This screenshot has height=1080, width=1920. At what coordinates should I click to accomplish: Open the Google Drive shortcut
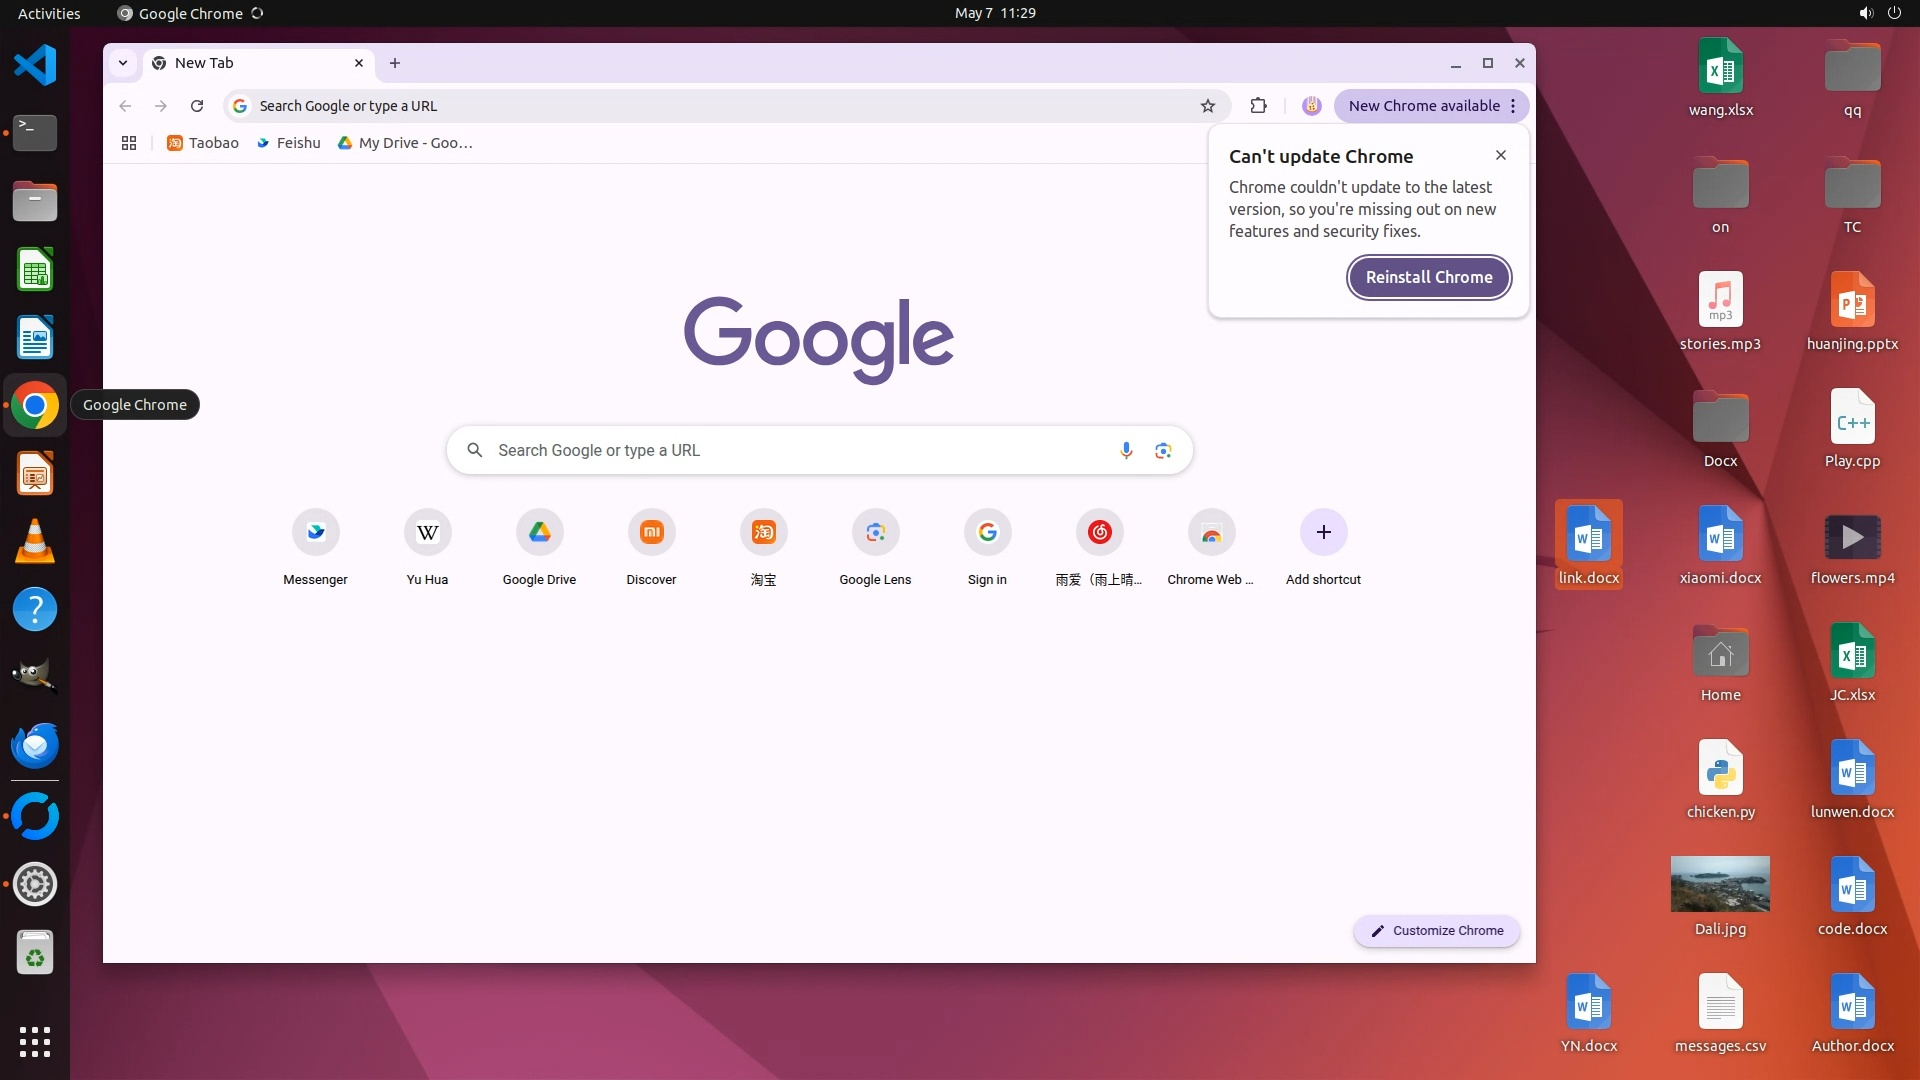point(539,533)
